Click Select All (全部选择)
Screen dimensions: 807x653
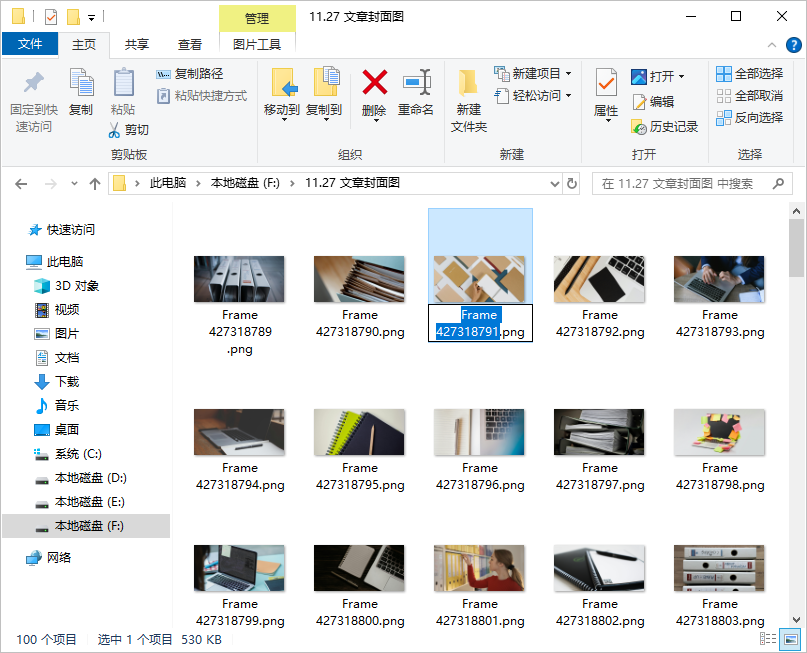[x=749, y=74]
